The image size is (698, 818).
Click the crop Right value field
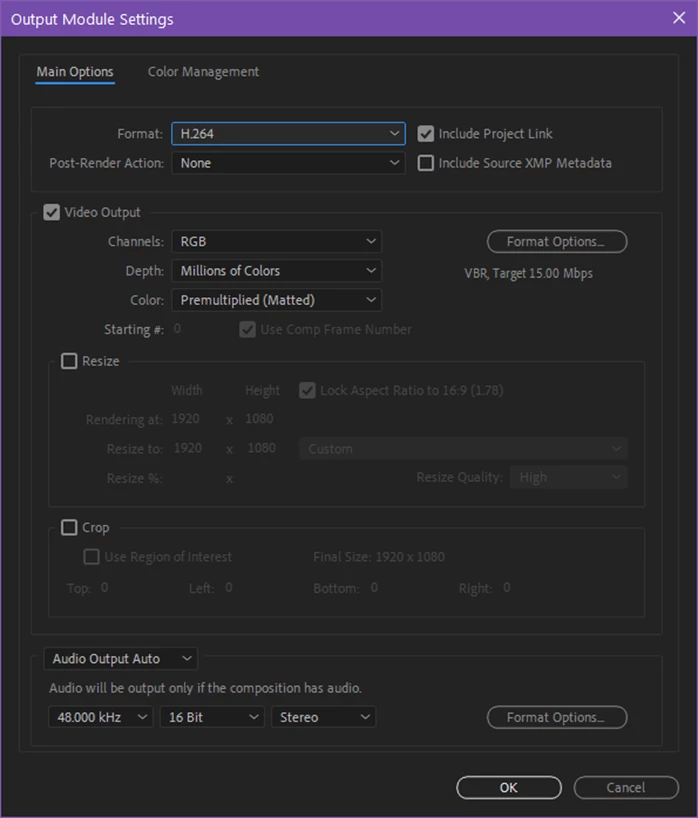(507, 588)
